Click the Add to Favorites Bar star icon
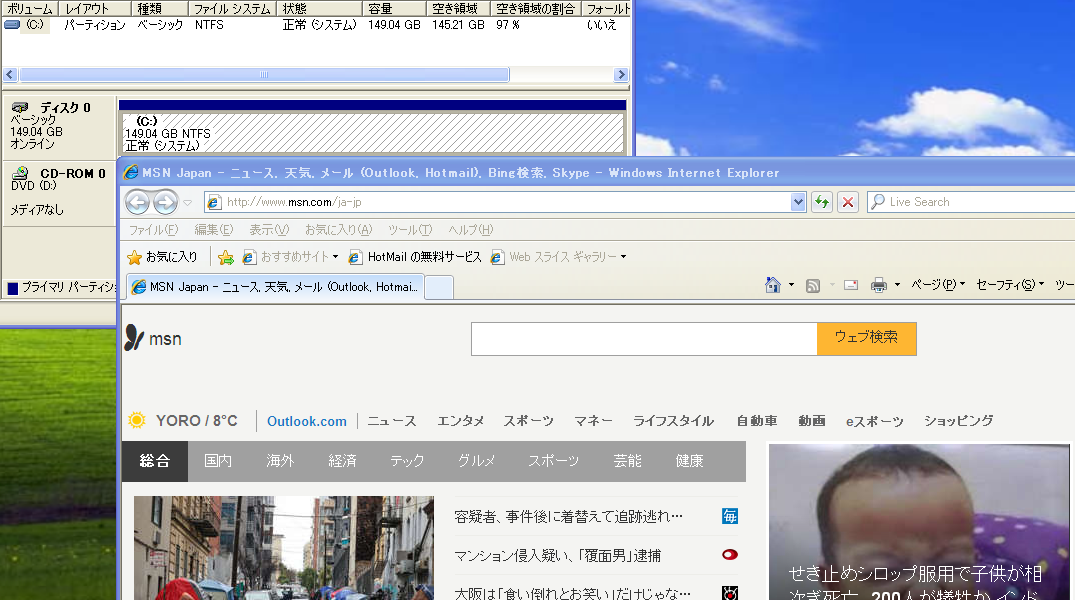The image size is (1075, 600). point(226,257)
